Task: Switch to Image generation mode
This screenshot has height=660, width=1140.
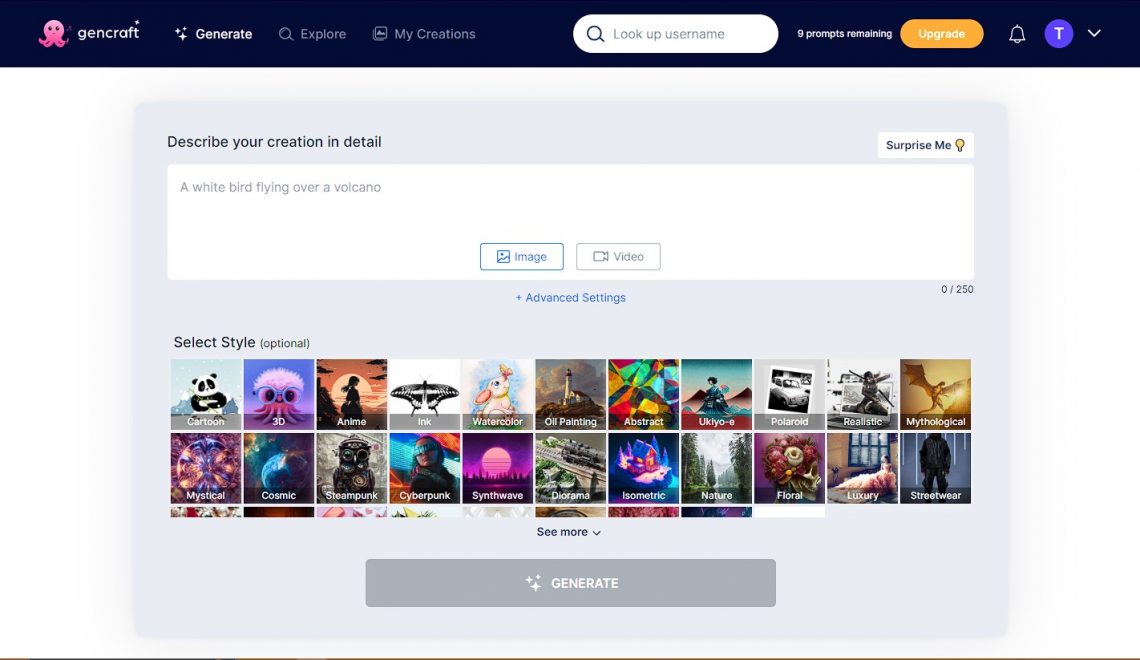Action: 521,257
